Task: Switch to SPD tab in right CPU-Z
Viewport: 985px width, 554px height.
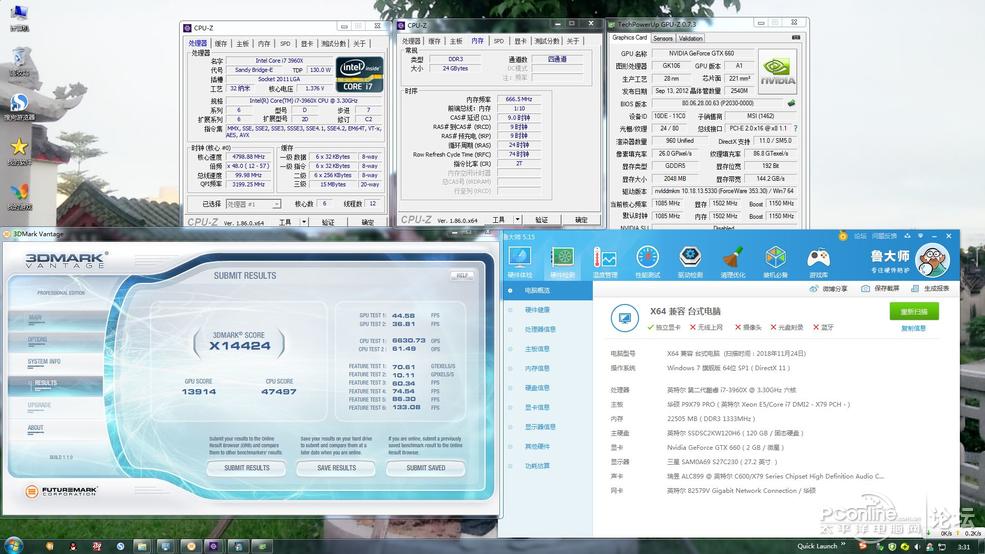Action: 499,41
